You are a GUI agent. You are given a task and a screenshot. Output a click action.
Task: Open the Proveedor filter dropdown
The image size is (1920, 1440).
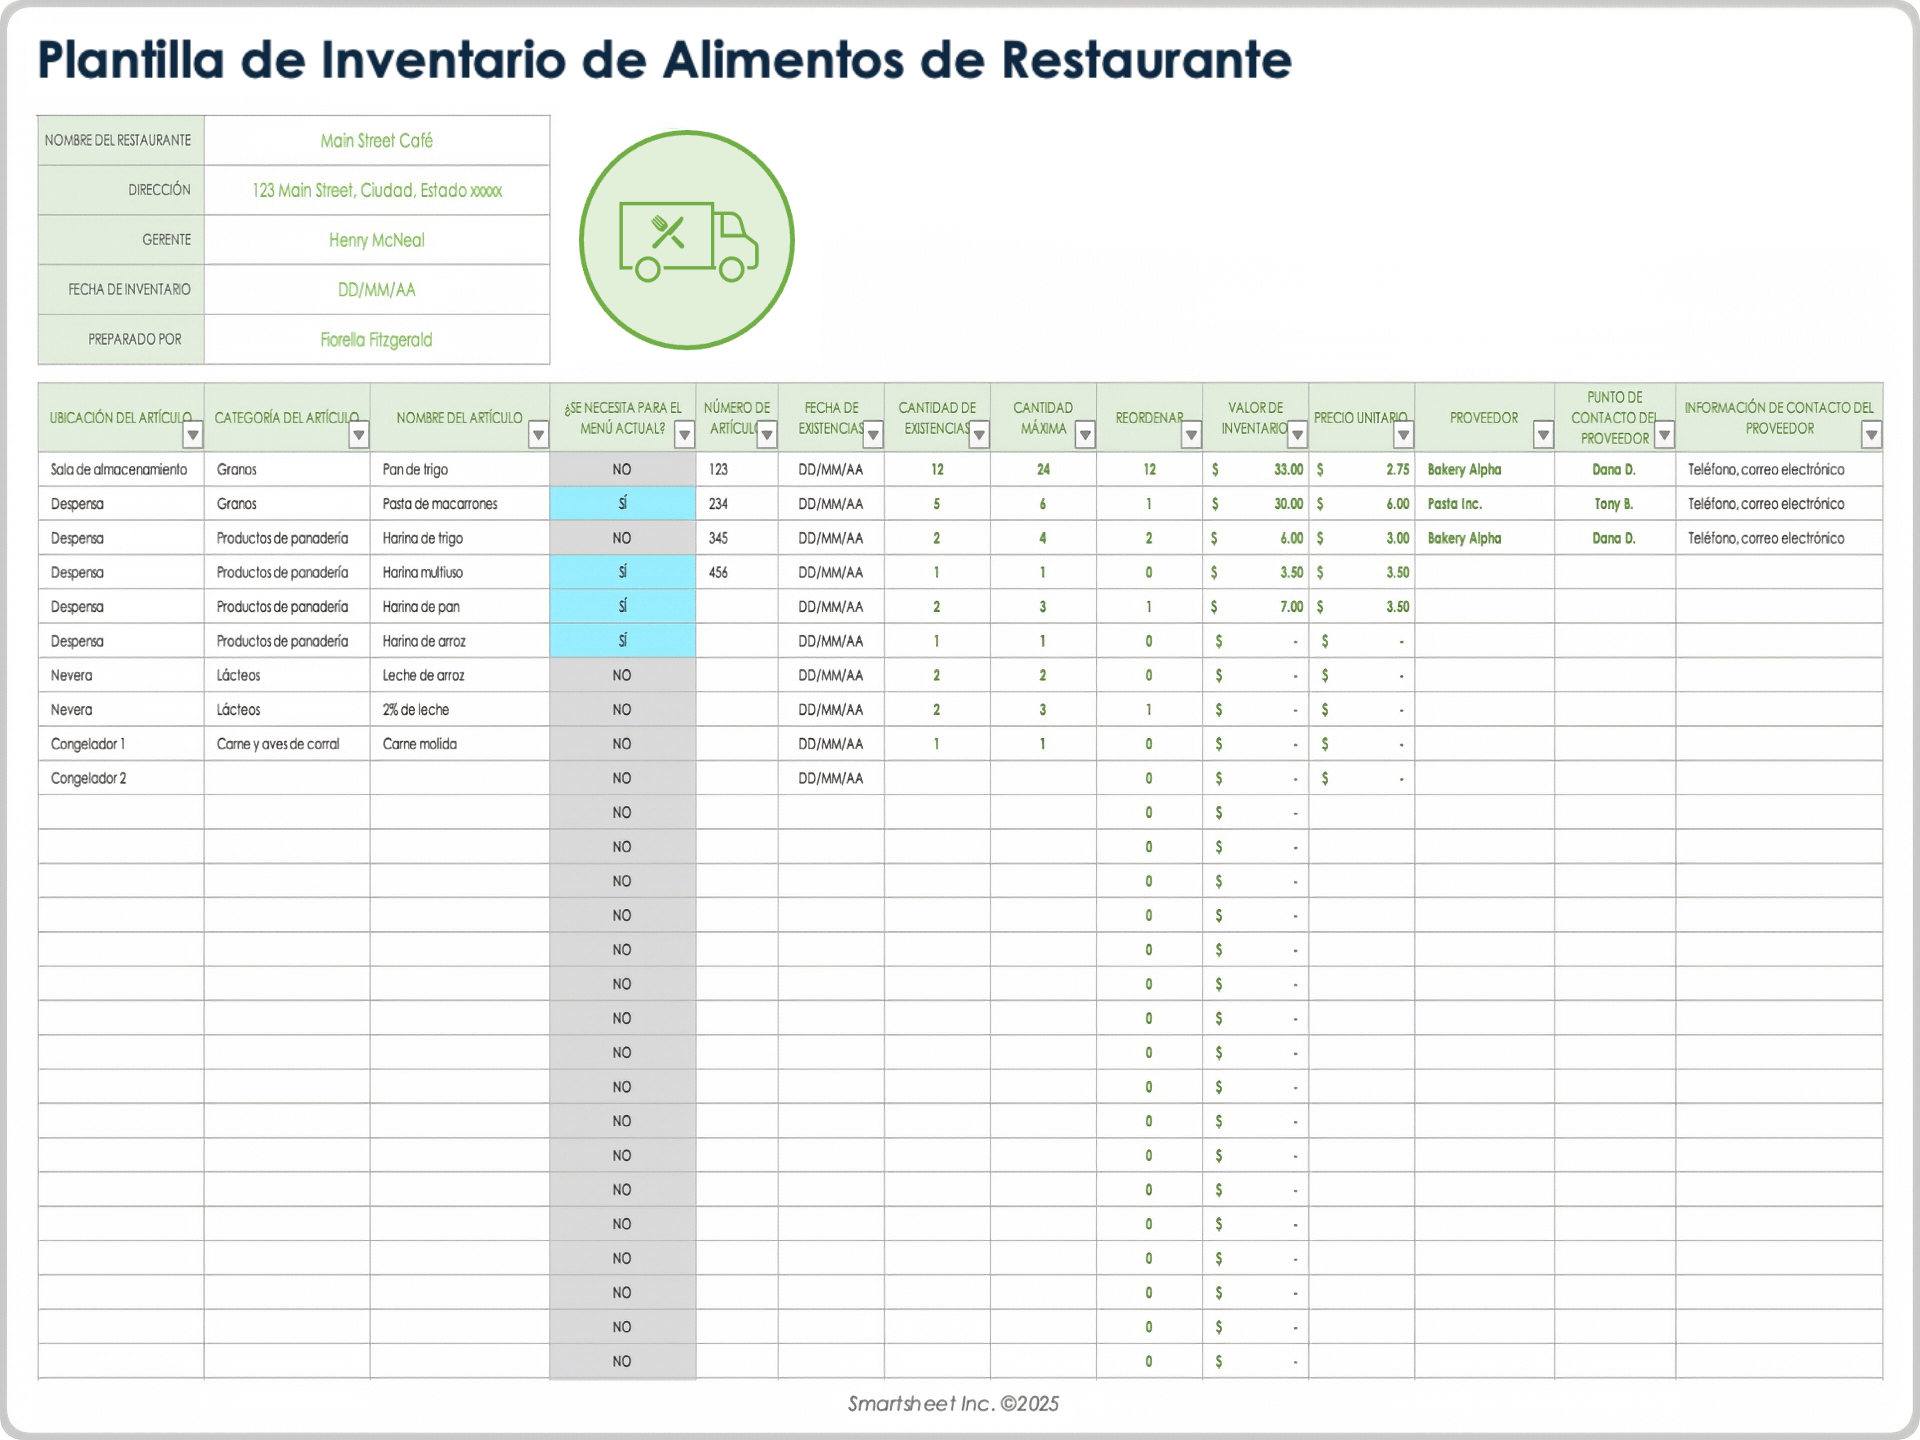[1543, 435]
